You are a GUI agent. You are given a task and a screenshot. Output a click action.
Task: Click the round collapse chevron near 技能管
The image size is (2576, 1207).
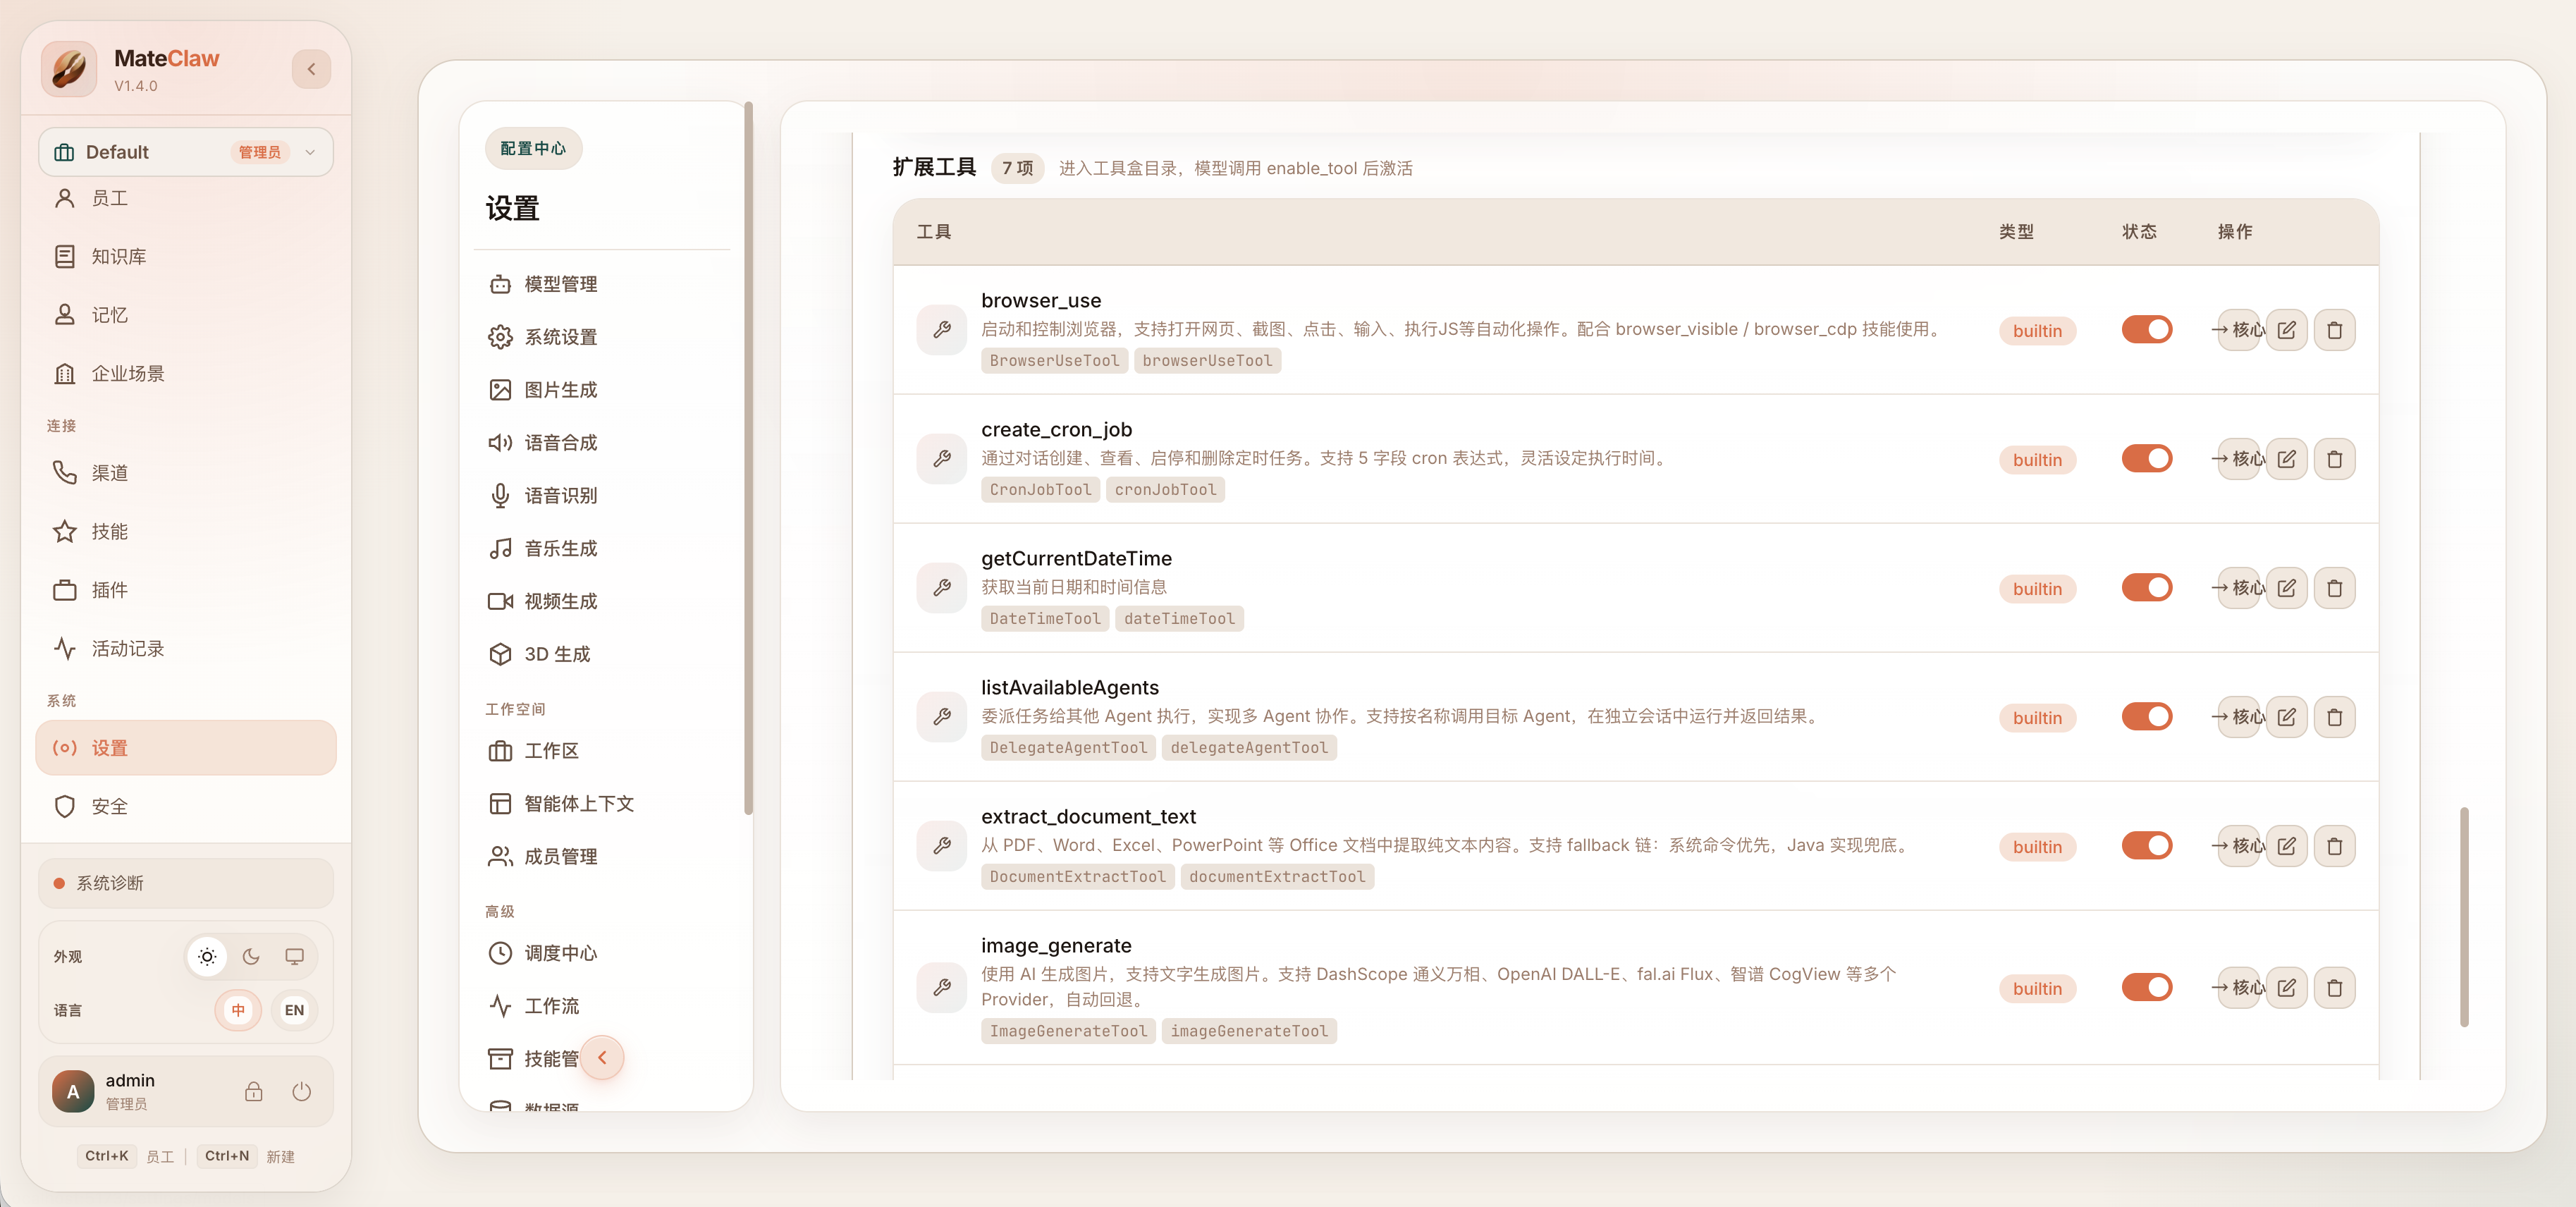point(602,1058)
